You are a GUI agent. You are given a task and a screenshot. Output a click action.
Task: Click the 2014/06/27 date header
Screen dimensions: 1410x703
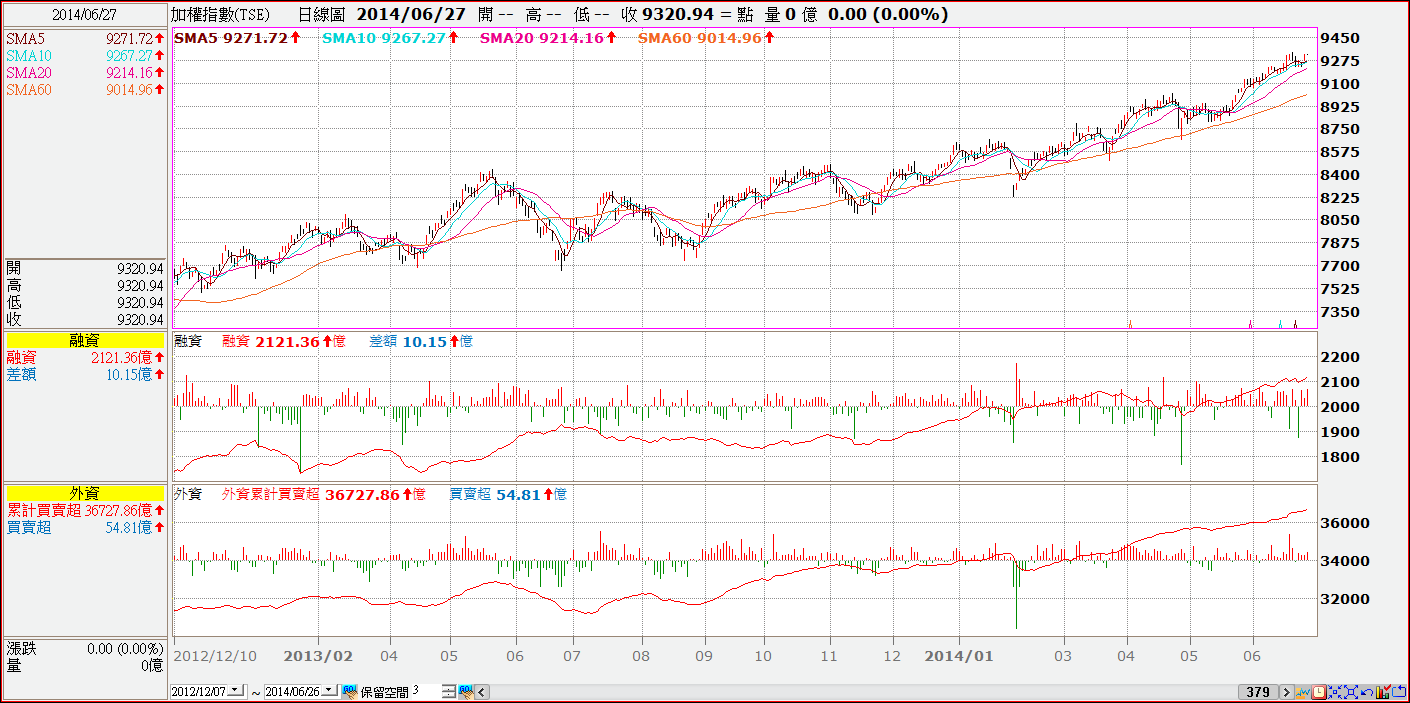[x=83, y=15]
